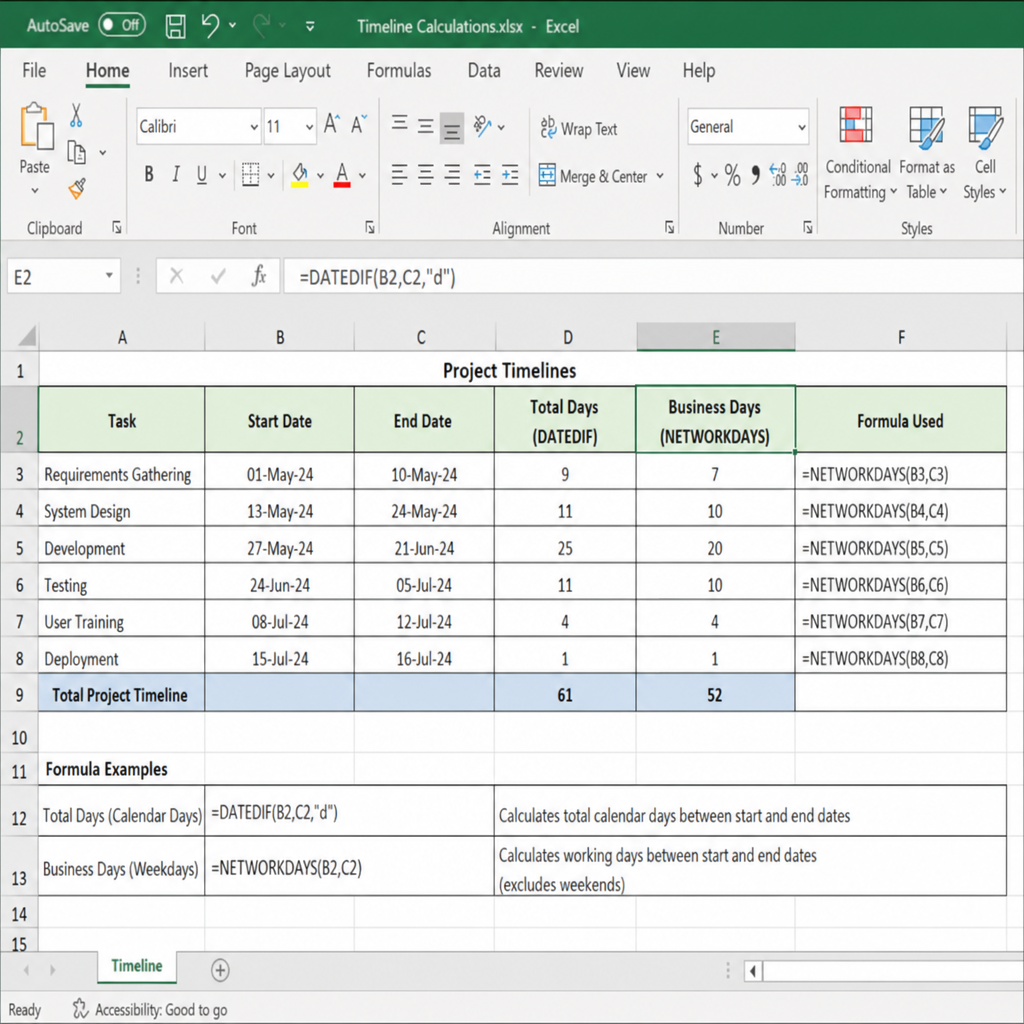Open the Paste options arrow
The image size is (1024, 1024).
pyautogui.click(x=35, y=191)
